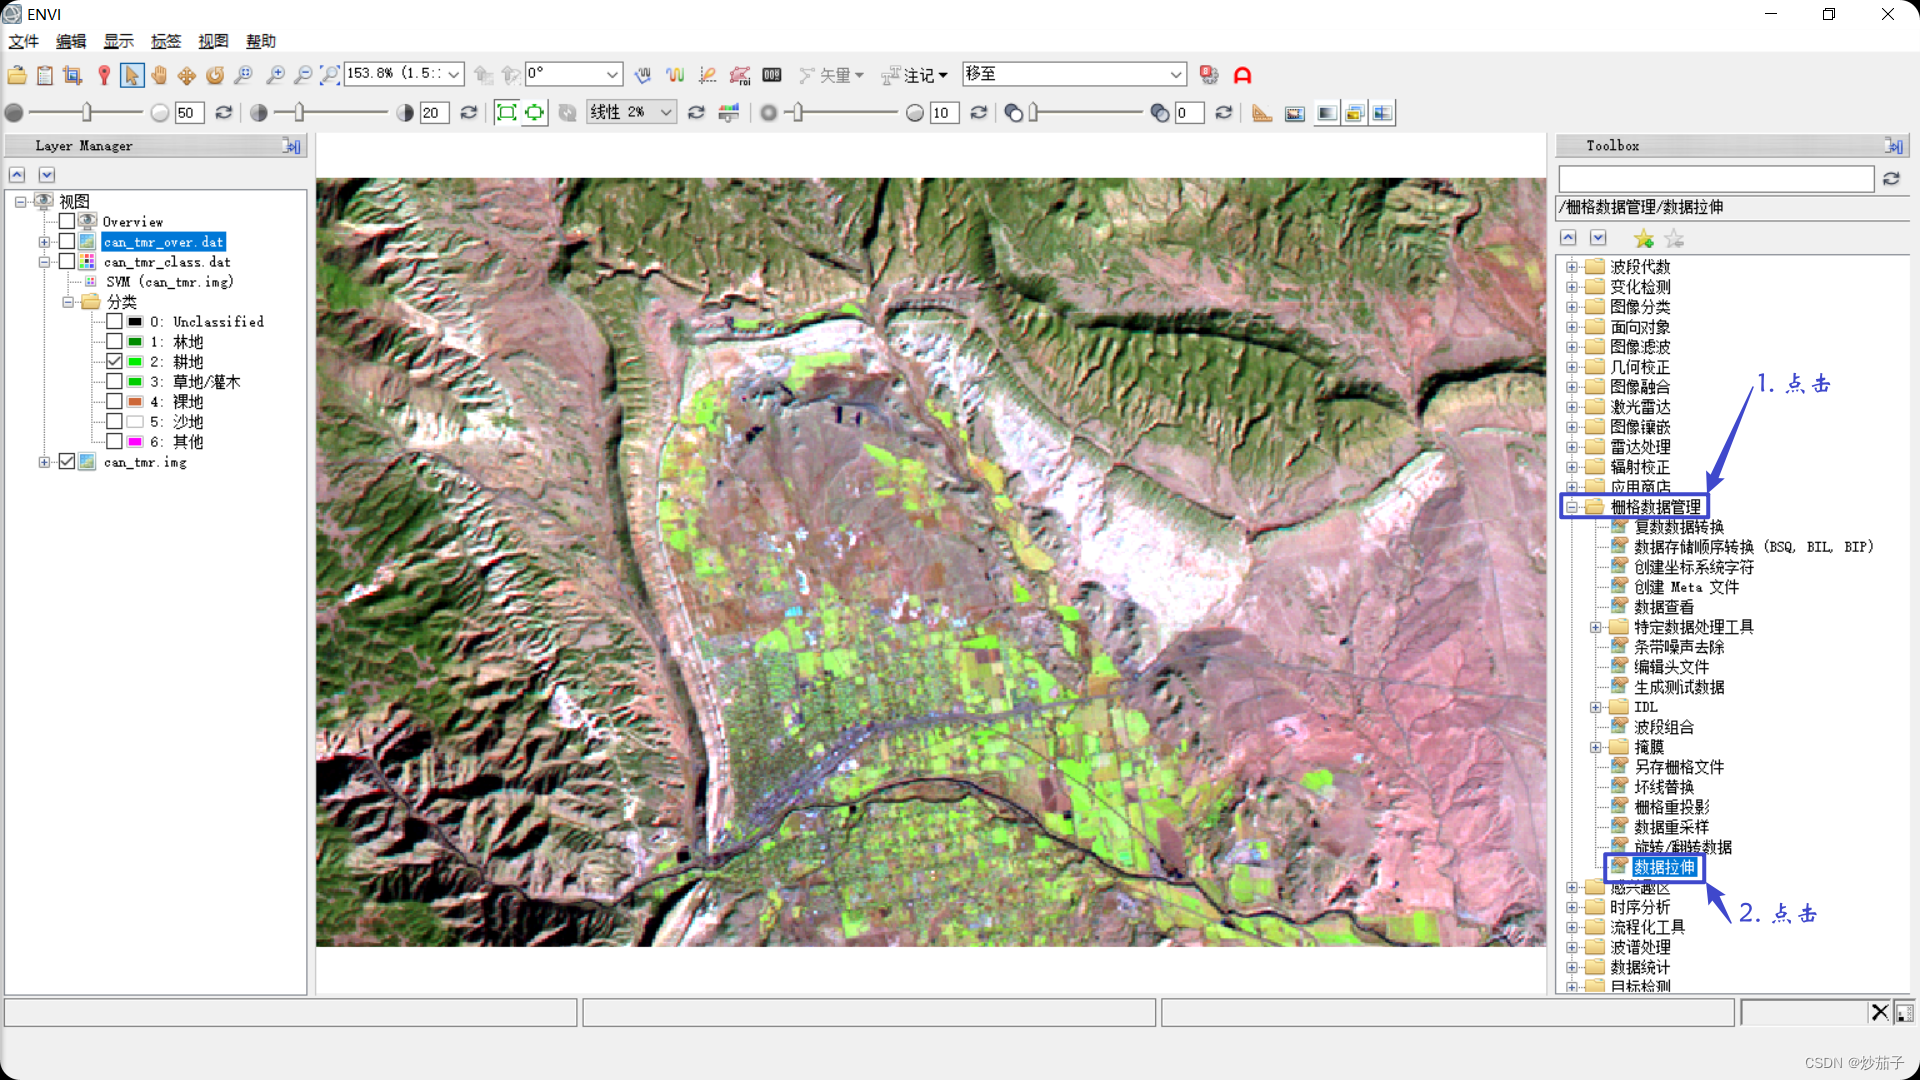The height and width of the screenshot is (1080, 1920).
Task: Open the 文件 menu
Action: 24,41
